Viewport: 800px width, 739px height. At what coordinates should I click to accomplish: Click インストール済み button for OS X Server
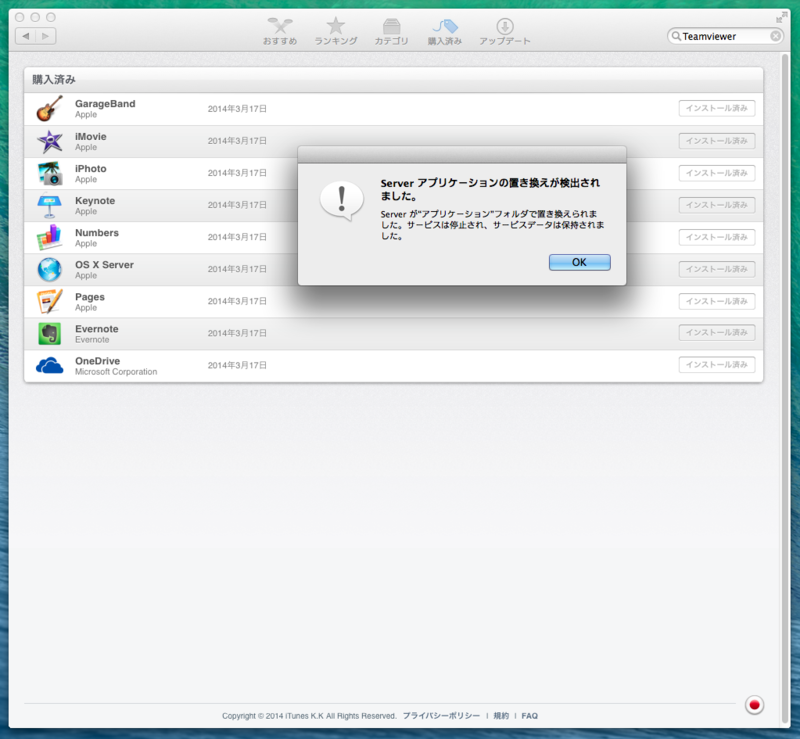tap(717, 269)
